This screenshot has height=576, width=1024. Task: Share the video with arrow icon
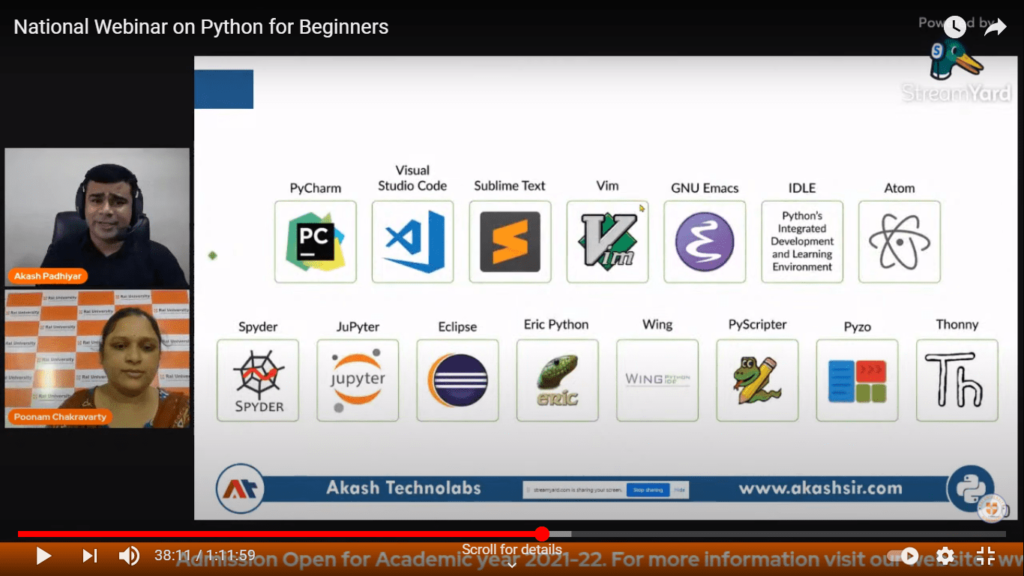click(x=995, y=27)
